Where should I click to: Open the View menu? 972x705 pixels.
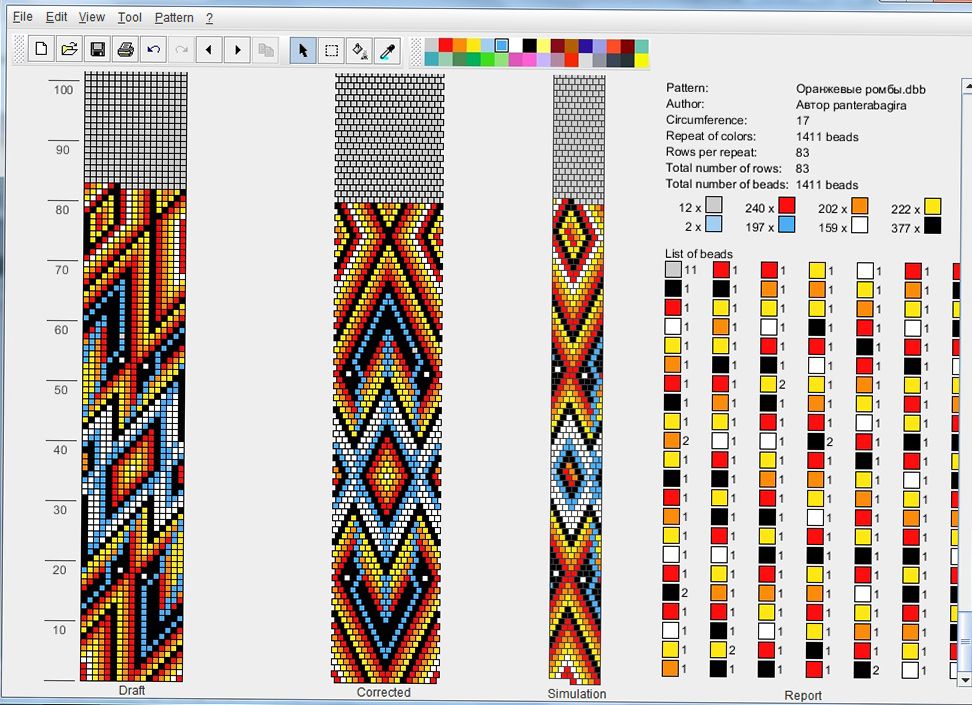91,17
